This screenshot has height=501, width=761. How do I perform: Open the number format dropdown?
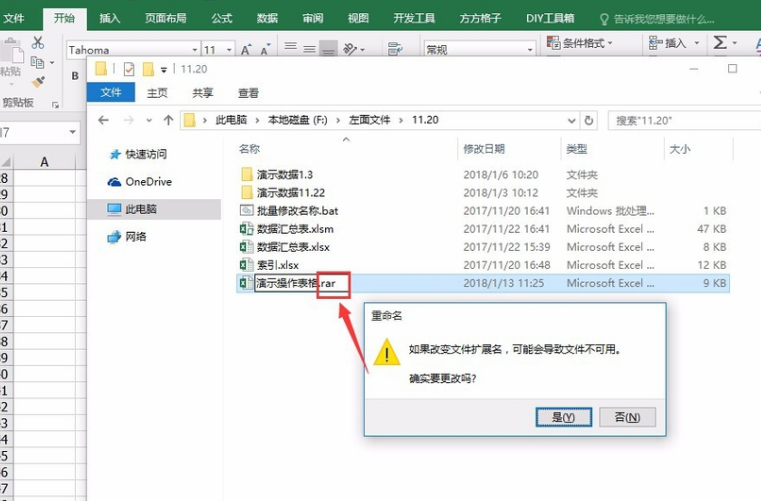530,50
